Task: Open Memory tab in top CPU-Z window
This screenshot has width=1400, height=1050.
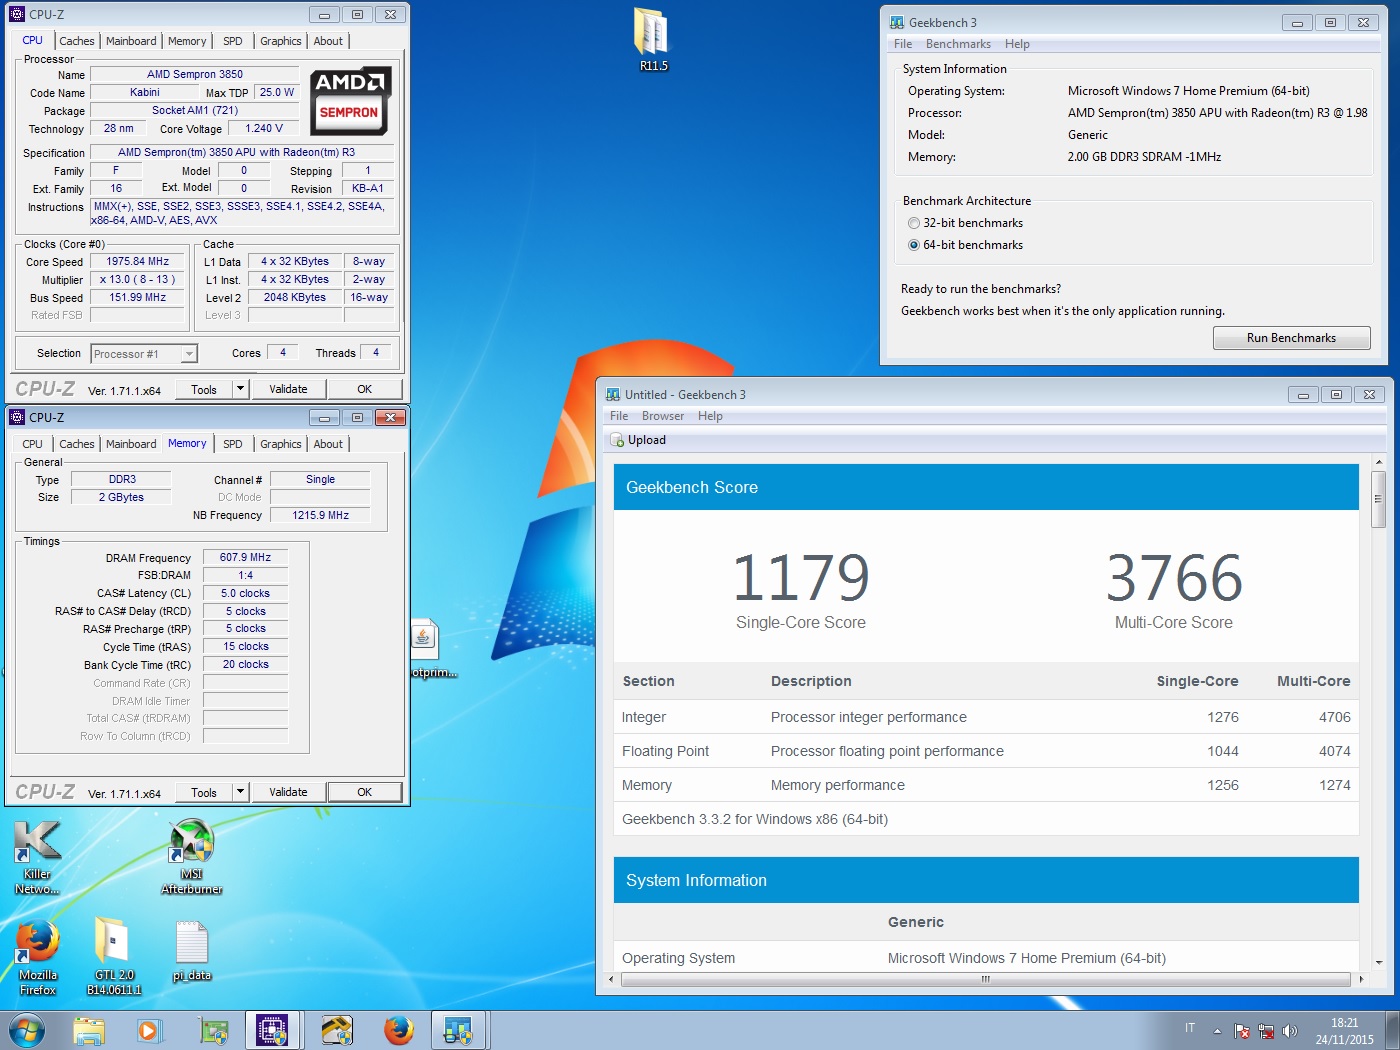Action: [x=187, y=41]
